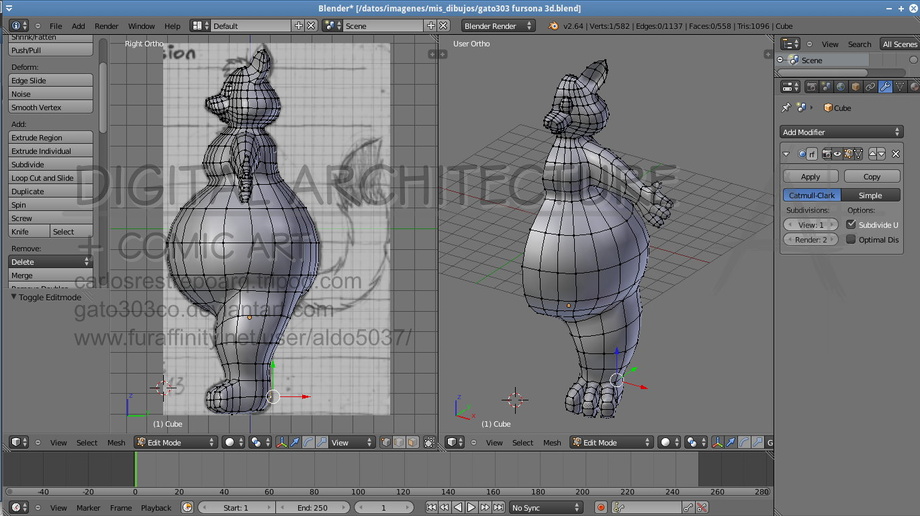Uncheck the Subdivide UVs checkbox
Viewport: 920px width, 516px height.
coord(851,225)
